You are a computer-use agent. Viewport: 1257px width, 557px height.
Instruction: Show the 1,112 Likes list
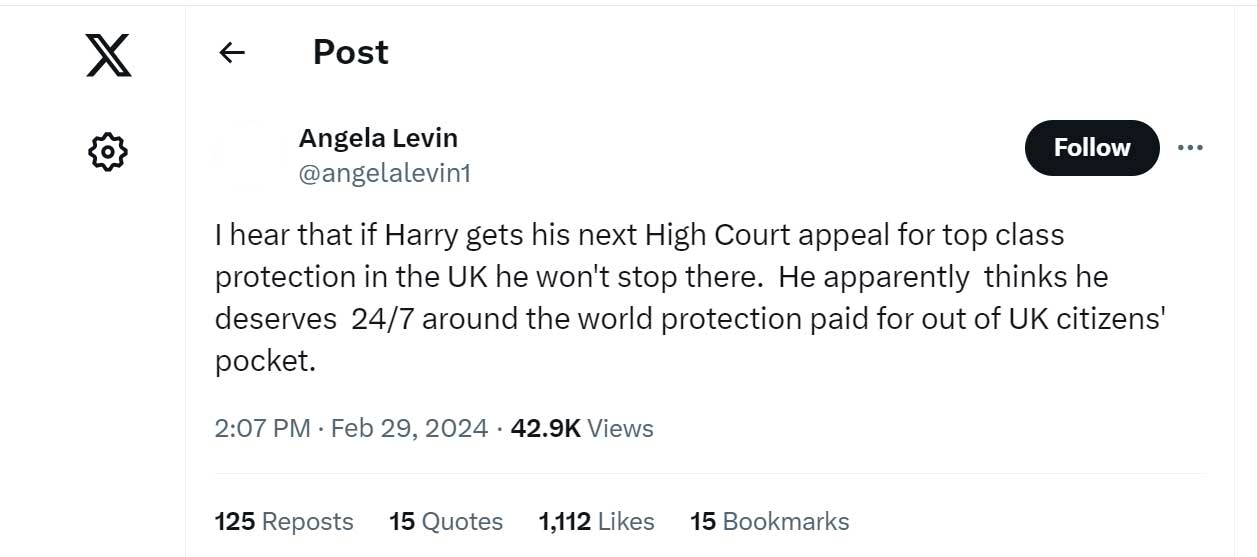(x=596, y=521)
